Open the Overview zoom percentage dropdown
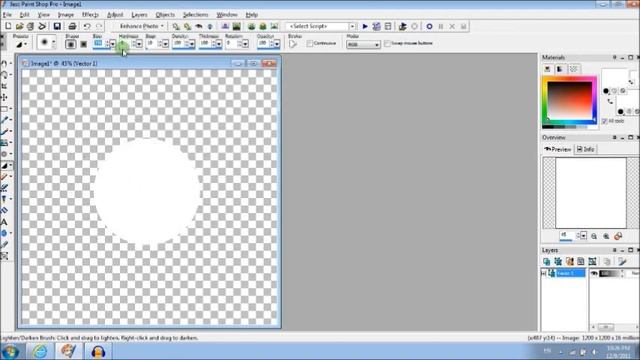 click(583, 236)
